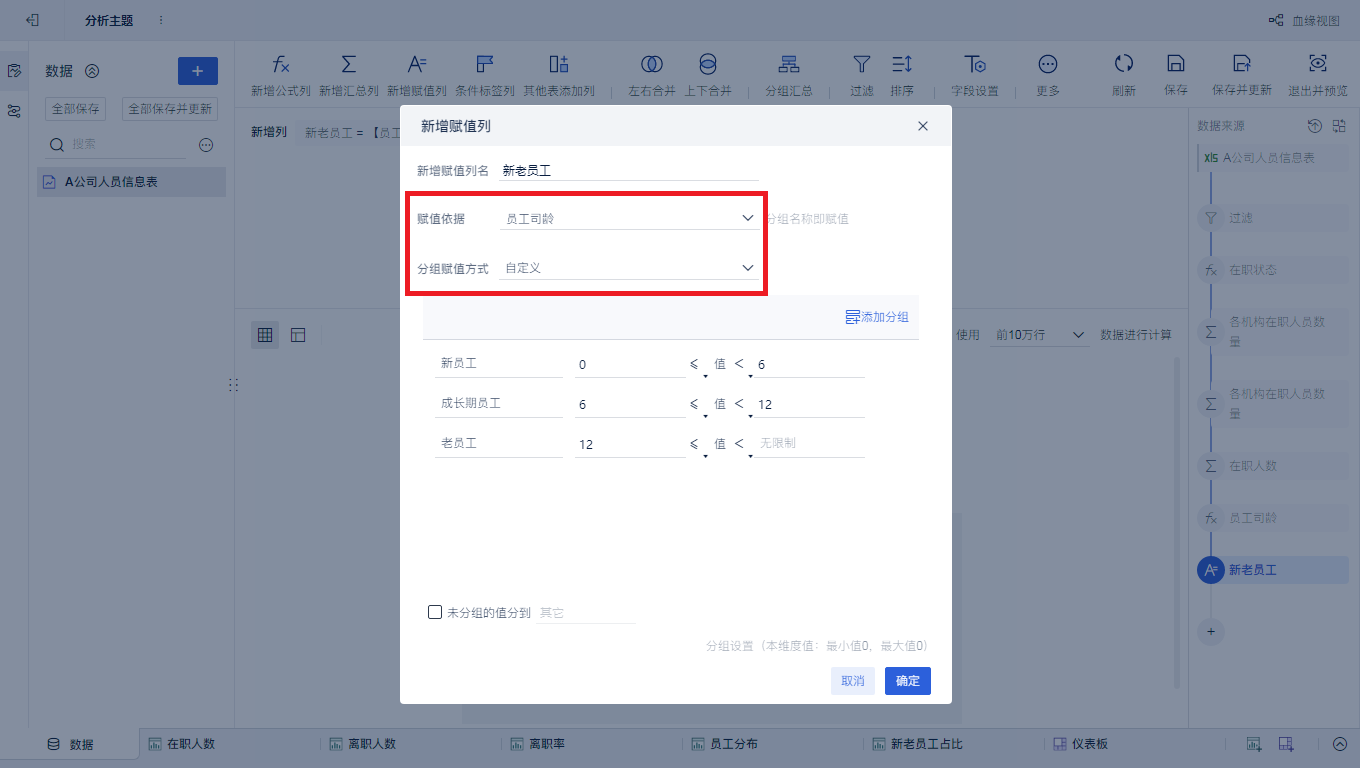Select the 新老员工 step in 数据来源

coord(1272,570)
